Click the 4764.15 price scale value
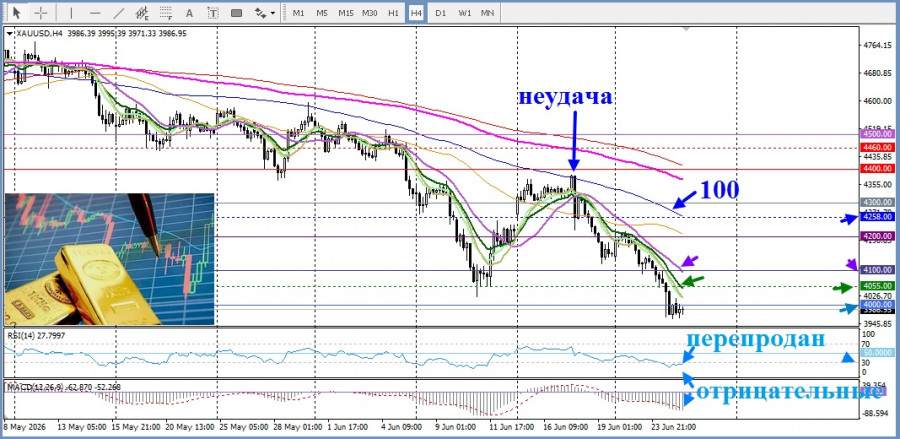The width and height of the screenshot is (900, 439). pyautogui.click(x=878, y=45)
